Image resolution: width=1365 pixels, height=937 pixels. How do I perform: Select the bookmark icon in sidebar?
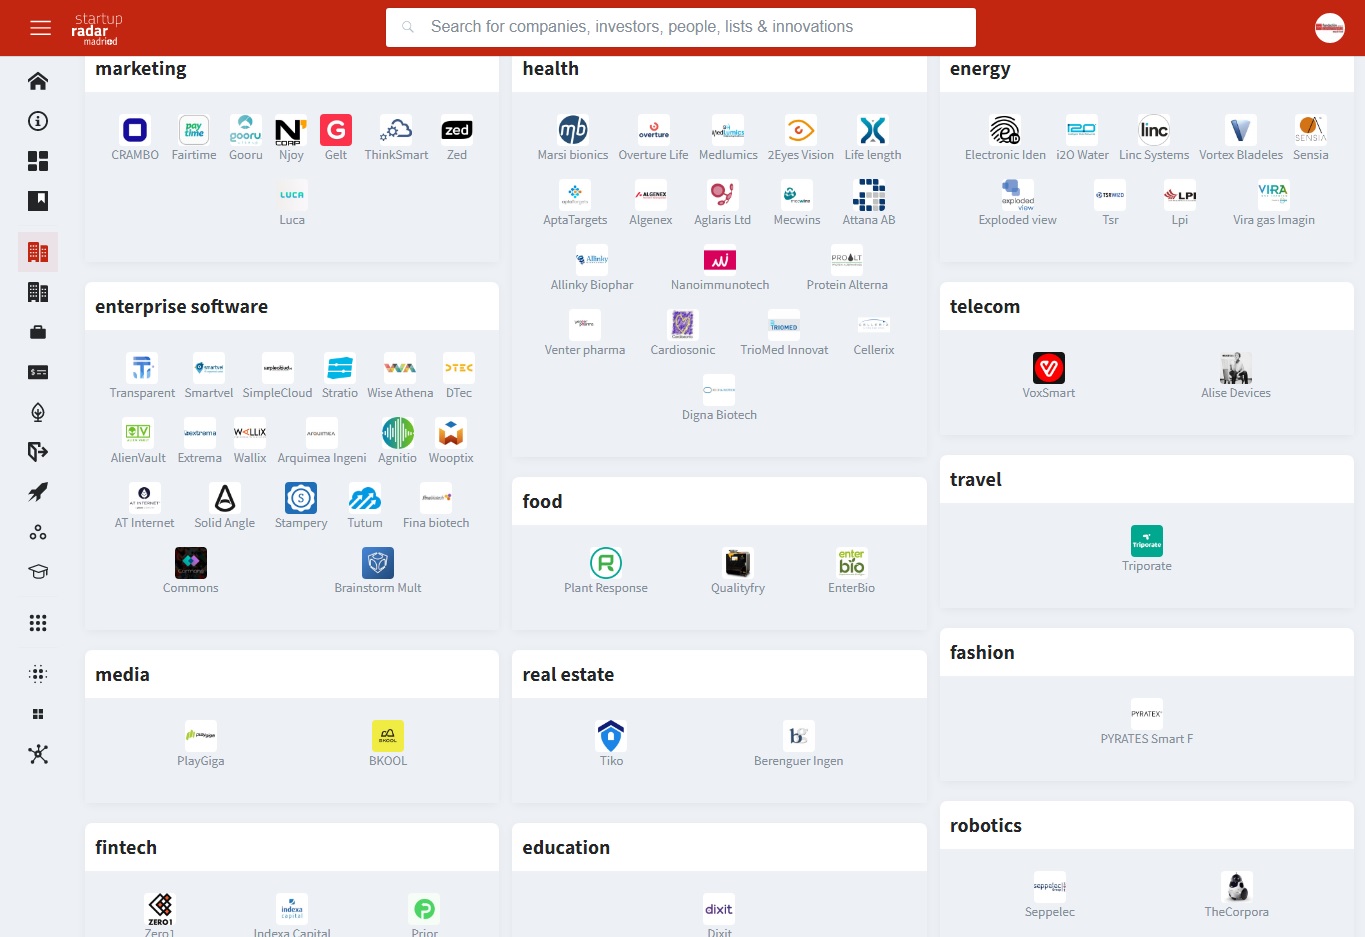[38, 201]
